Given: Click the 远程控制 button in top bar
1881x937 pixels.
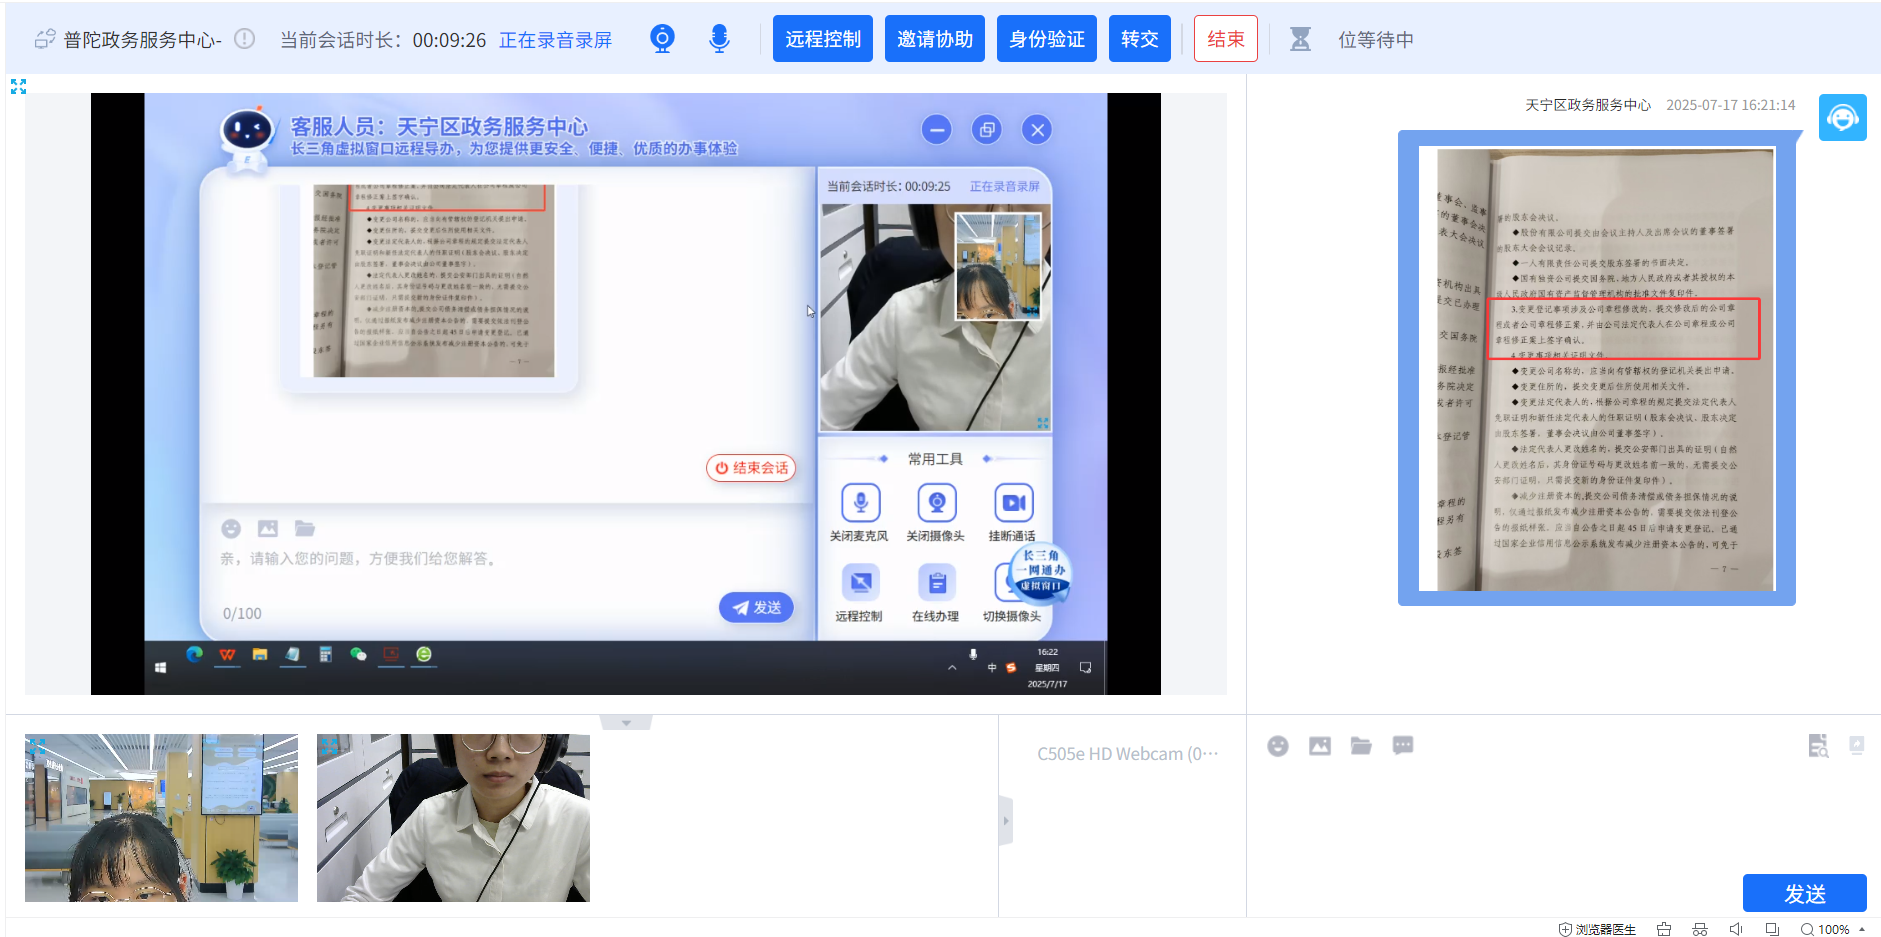Looking at the screenshot, I should click(x=822, y=39).
